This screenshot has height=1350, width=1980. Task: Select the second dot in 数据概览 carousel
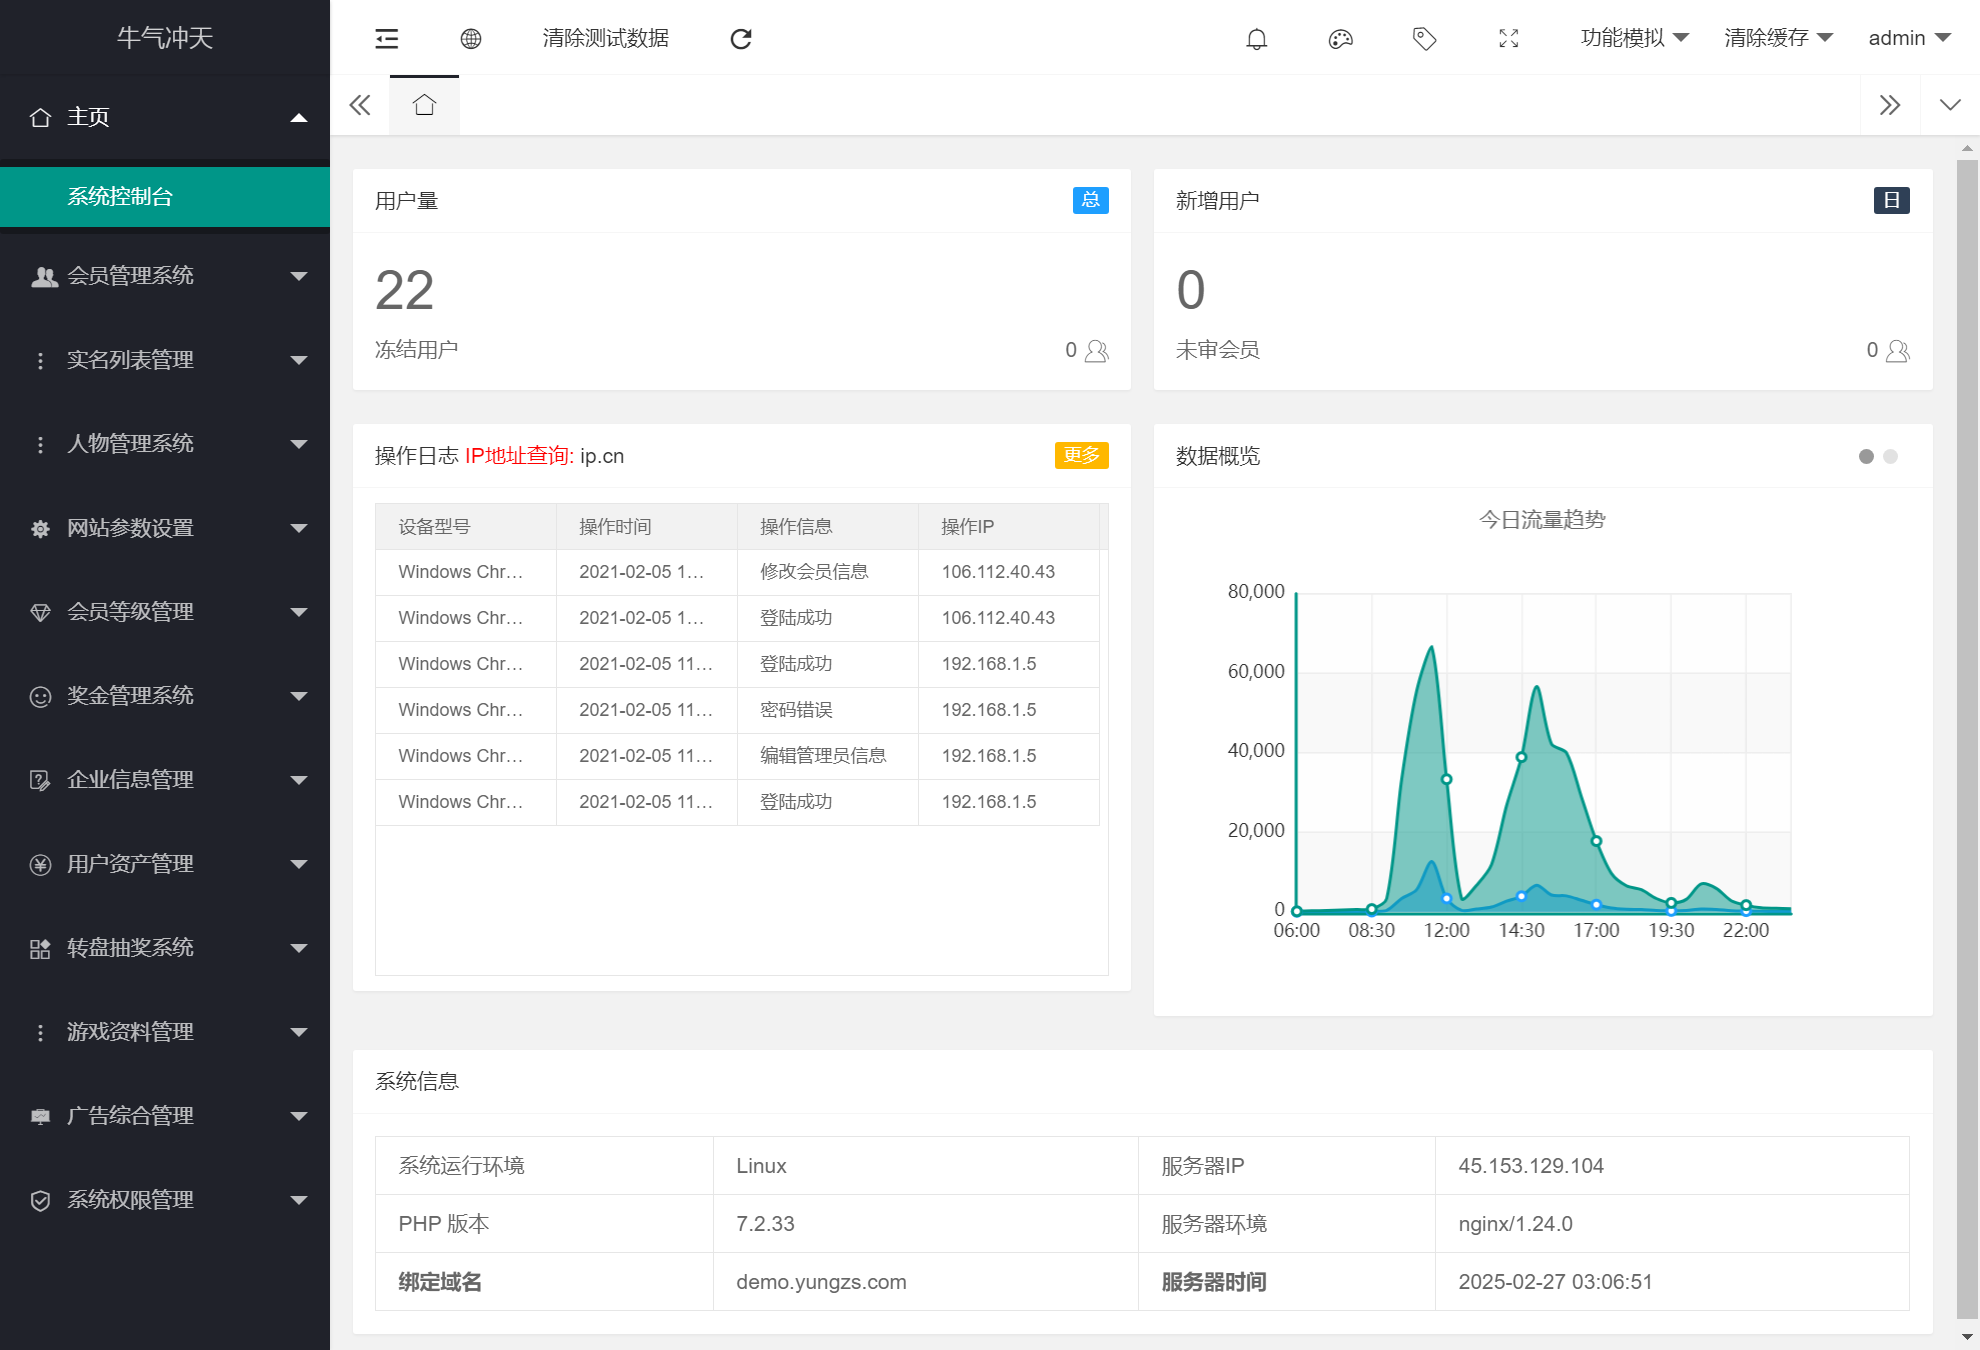coord(1890,457)
